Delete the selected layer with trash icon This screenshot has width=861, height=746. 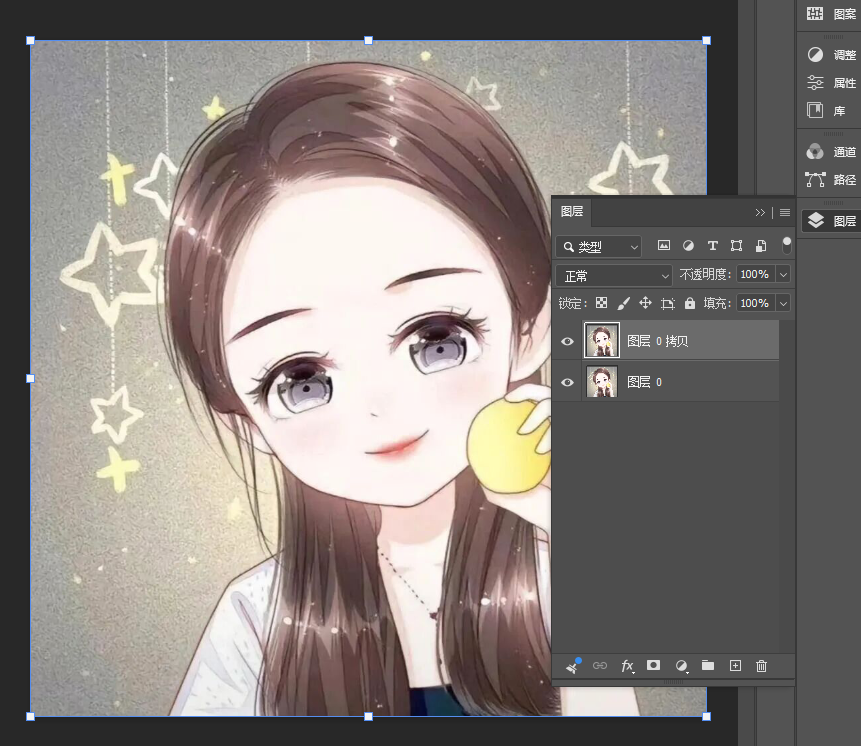[761, 666]
